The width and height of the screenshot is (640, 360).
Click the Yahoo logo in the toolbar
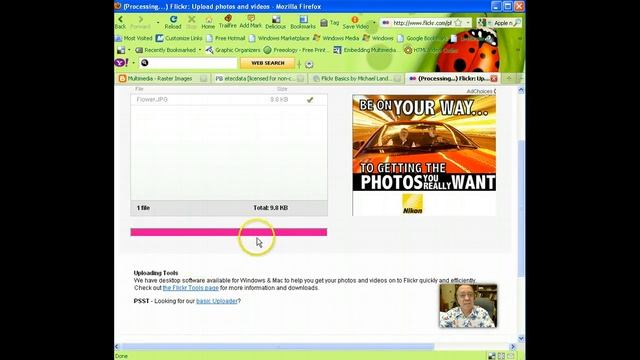(121, 62)
